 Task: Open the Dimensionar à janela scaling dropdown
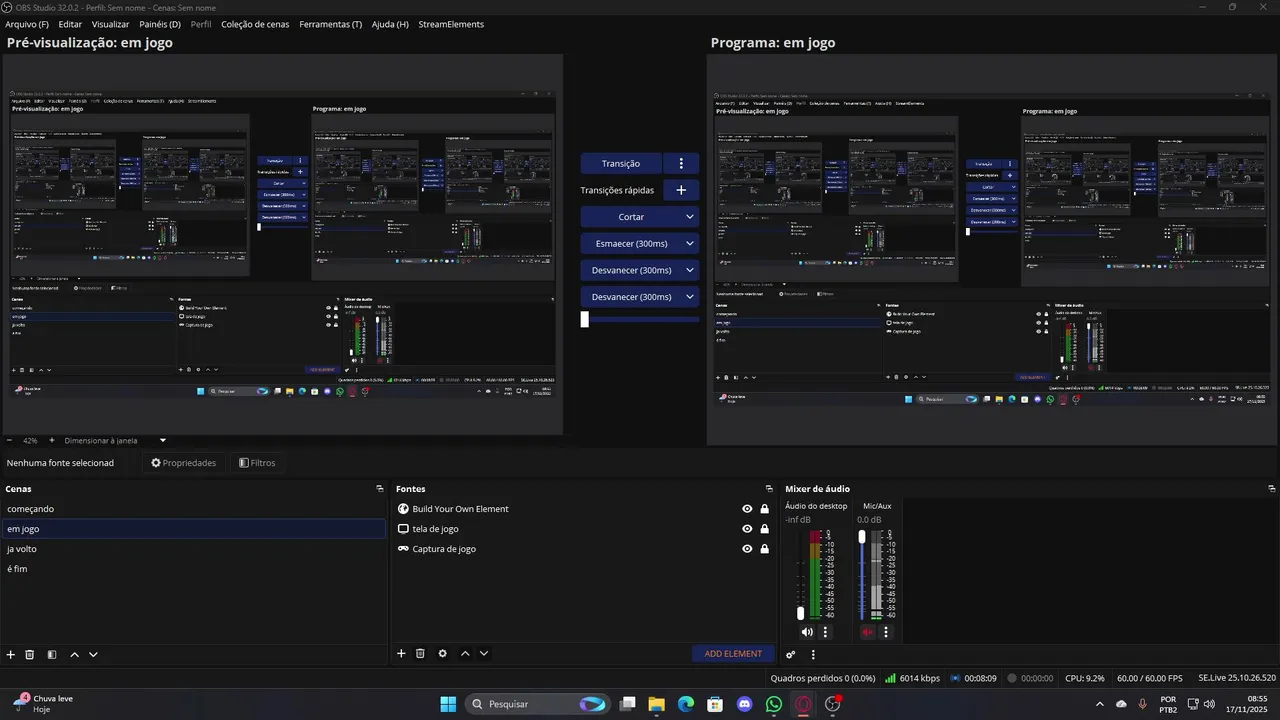coord(115,440)
